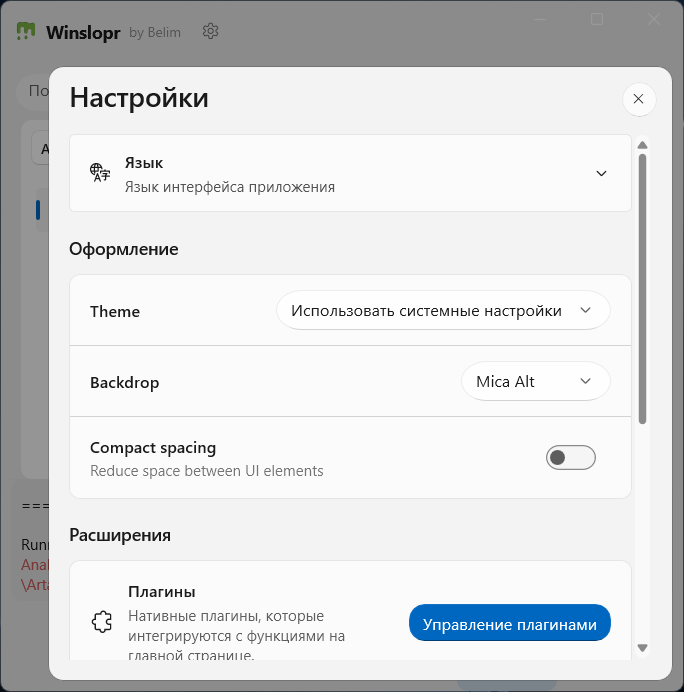The image size is (684, 692).
Task: Click the settings gear icon in title bar
Action: tap(210, 31)
